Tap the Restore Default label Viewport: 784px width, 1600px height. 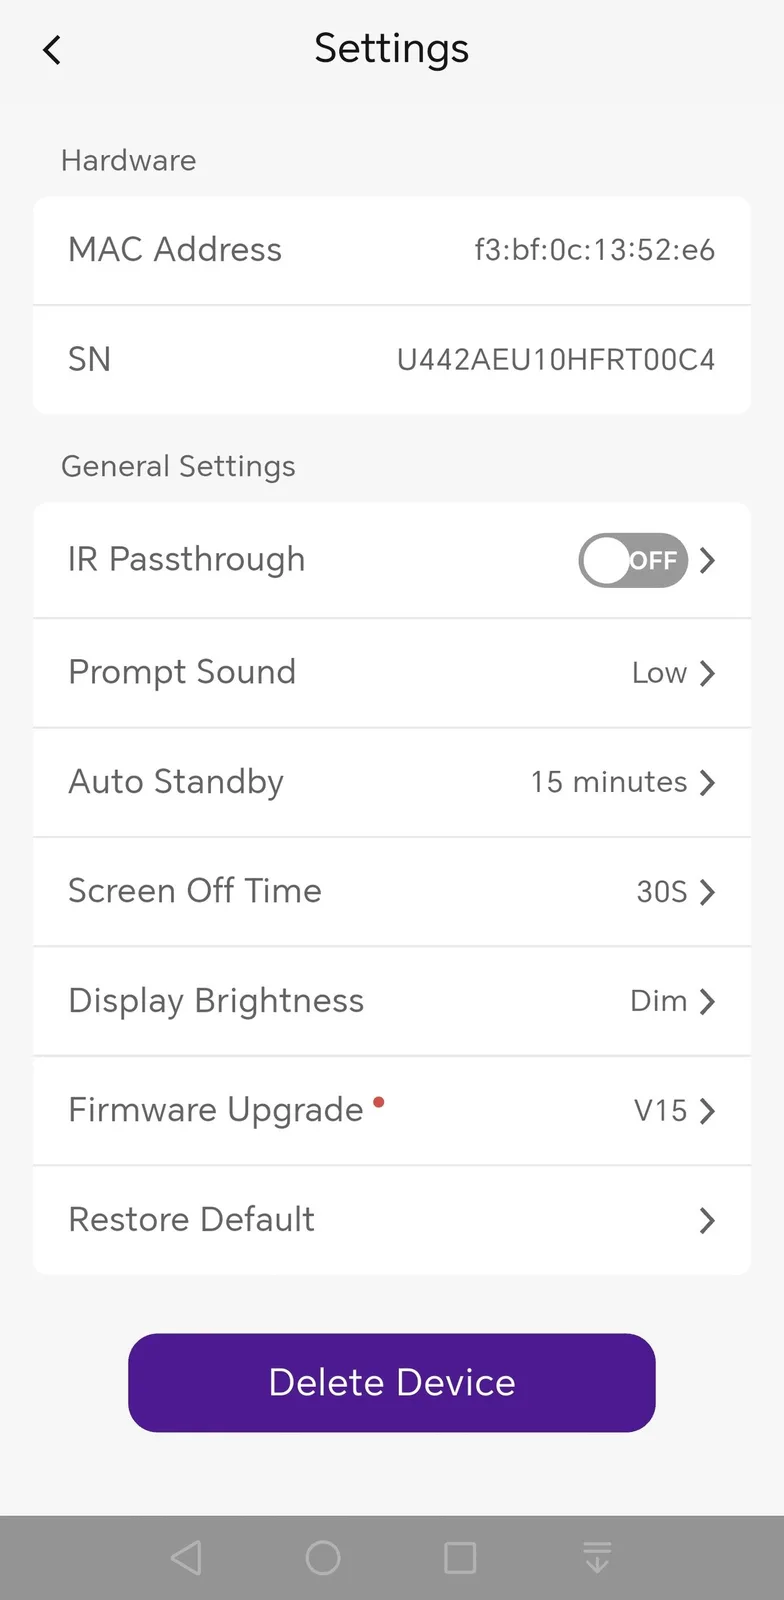[x=192, y=1220]
